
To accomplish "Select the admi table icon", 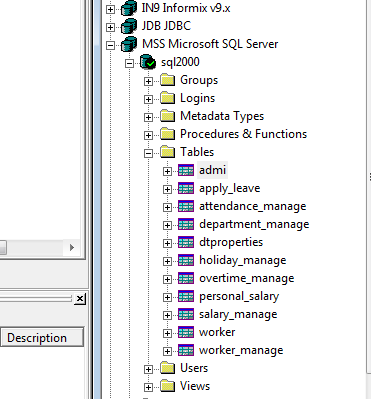I will (x=186, y=170).
